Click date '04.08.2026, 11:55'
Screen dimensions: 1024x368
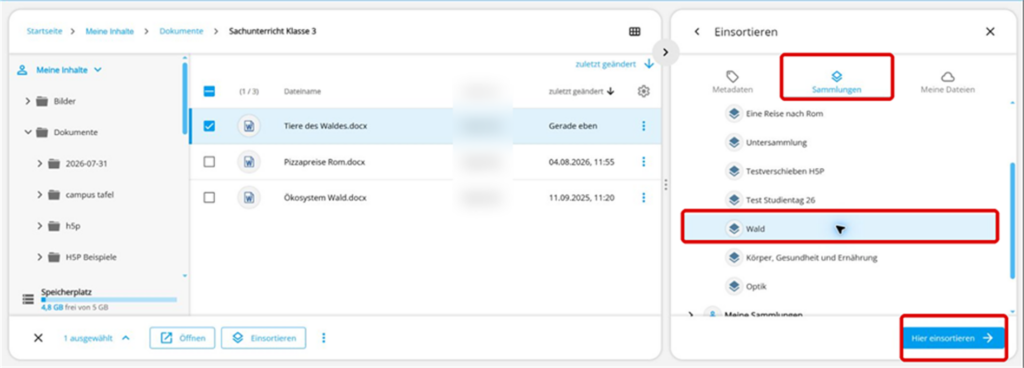point(581,162)
